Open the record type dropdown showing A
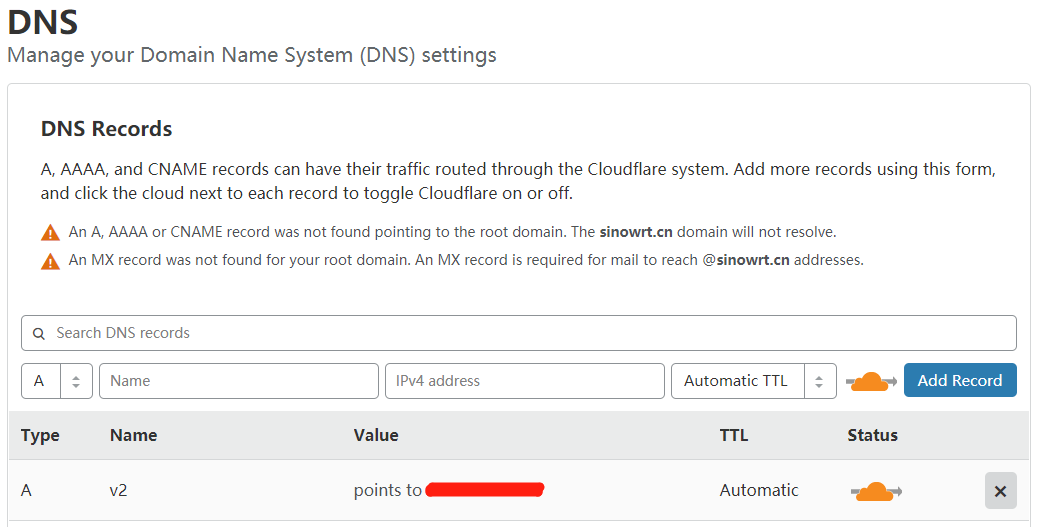This screenshot has height=527, width=1042. (x=57, y=381)
